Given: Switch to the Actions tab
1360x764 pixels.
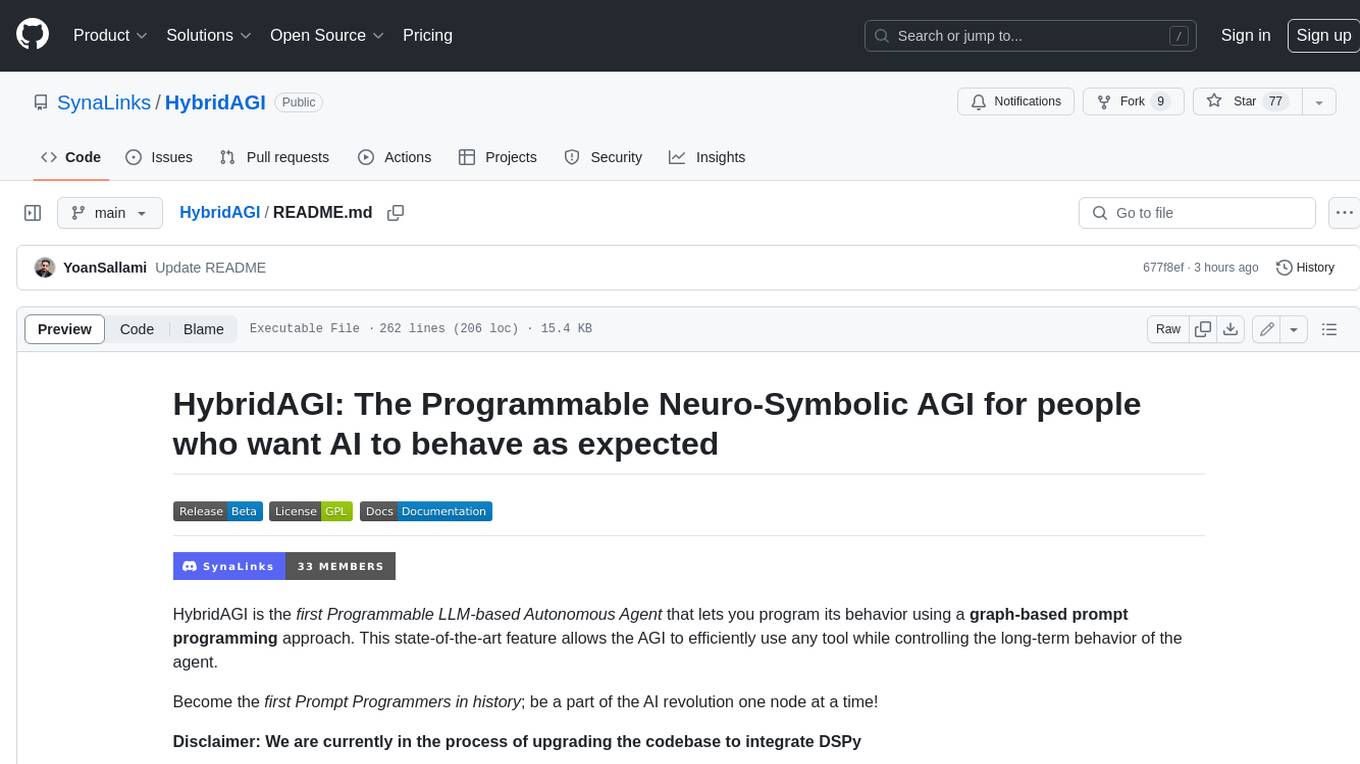Looking at the screenshot, I should [395, 157].
